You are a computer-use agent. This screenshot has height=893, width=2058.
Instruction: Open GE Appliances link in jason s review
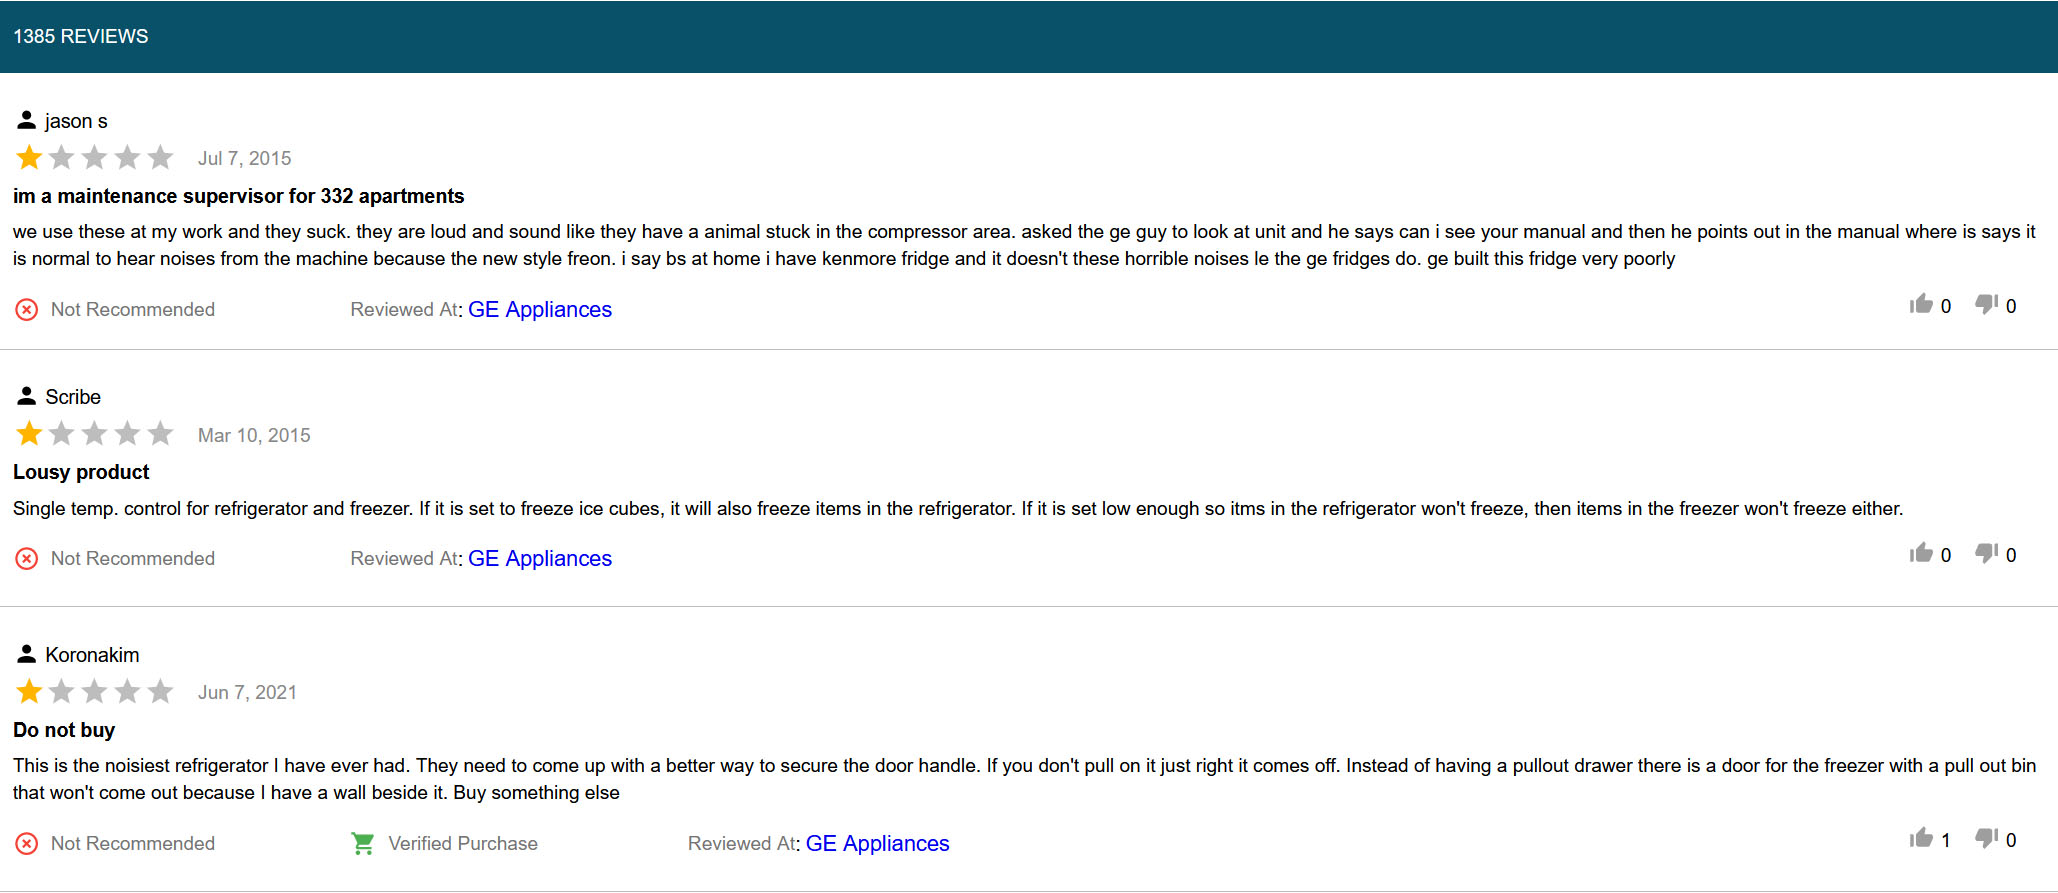click(540, 310)
